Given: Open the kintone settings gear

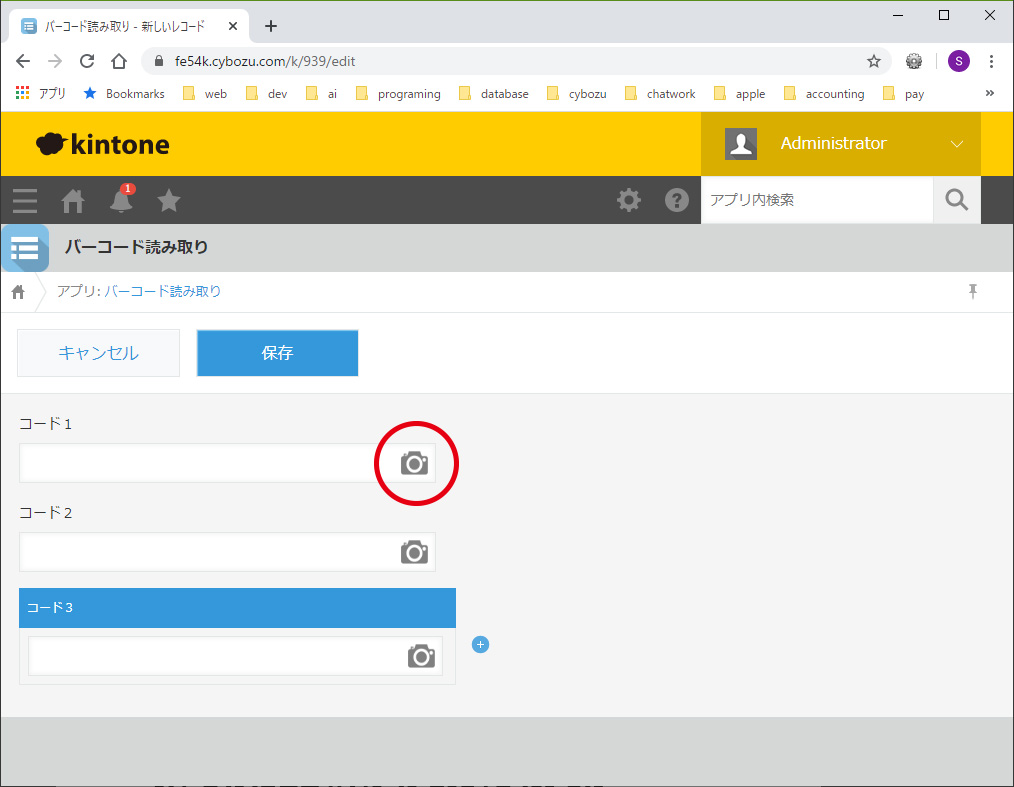Looking at the screenshot, I should pyautogui.click(x=629, y=201).
